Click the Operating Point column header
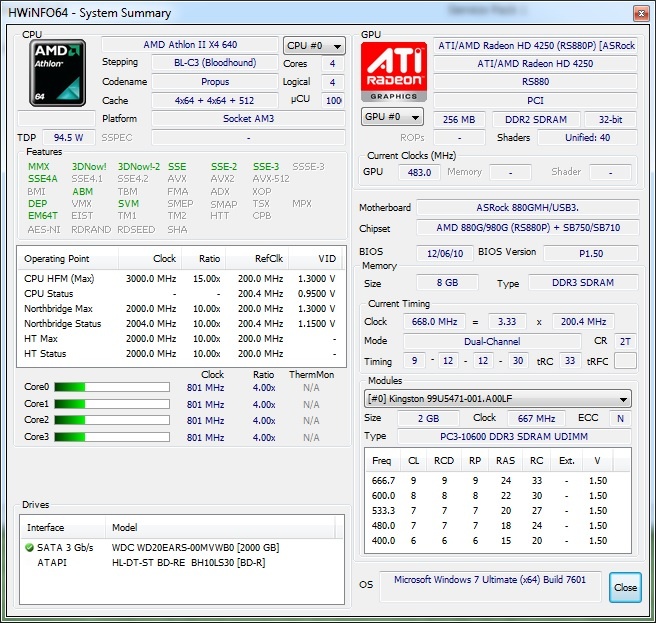Viewport: 656px width, 623px height. [68, 259]
